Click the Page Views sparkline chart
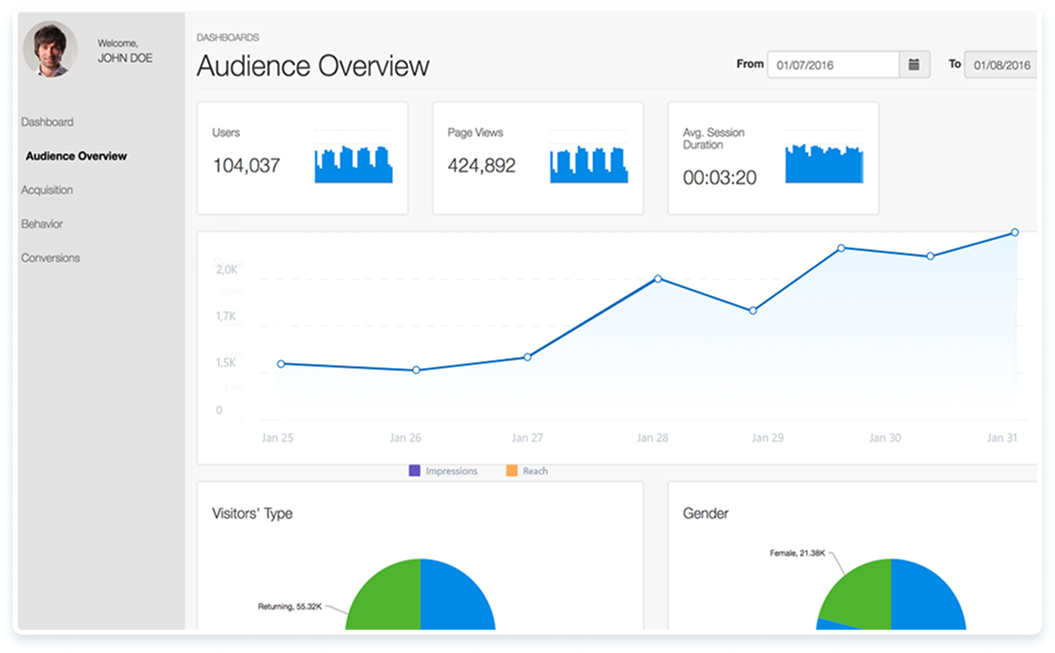This screenshot has width=1055, height=653. pyautogui.click(x=589, y=165)
